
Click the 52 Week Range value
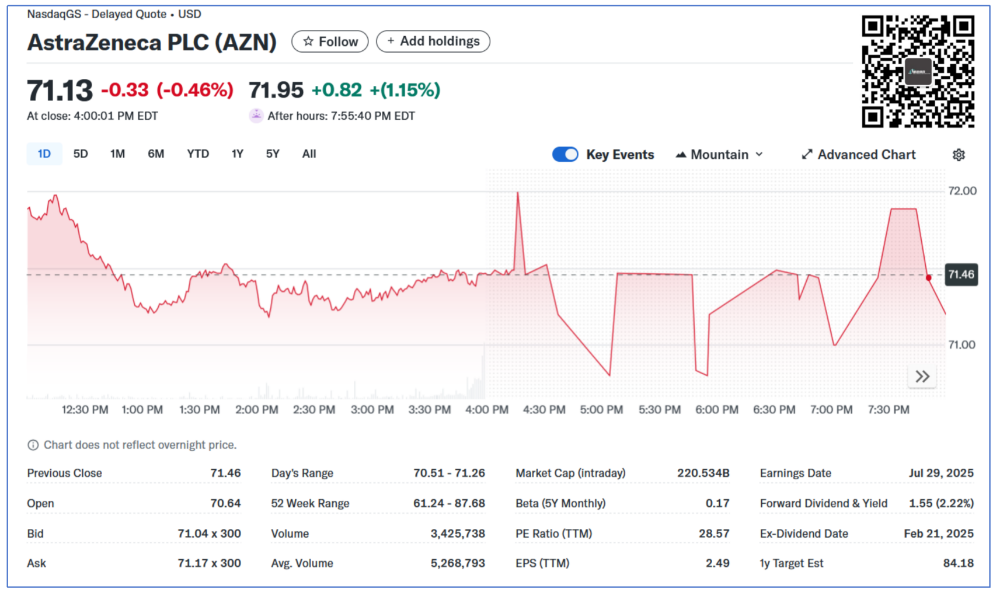[x=449, y=503]
